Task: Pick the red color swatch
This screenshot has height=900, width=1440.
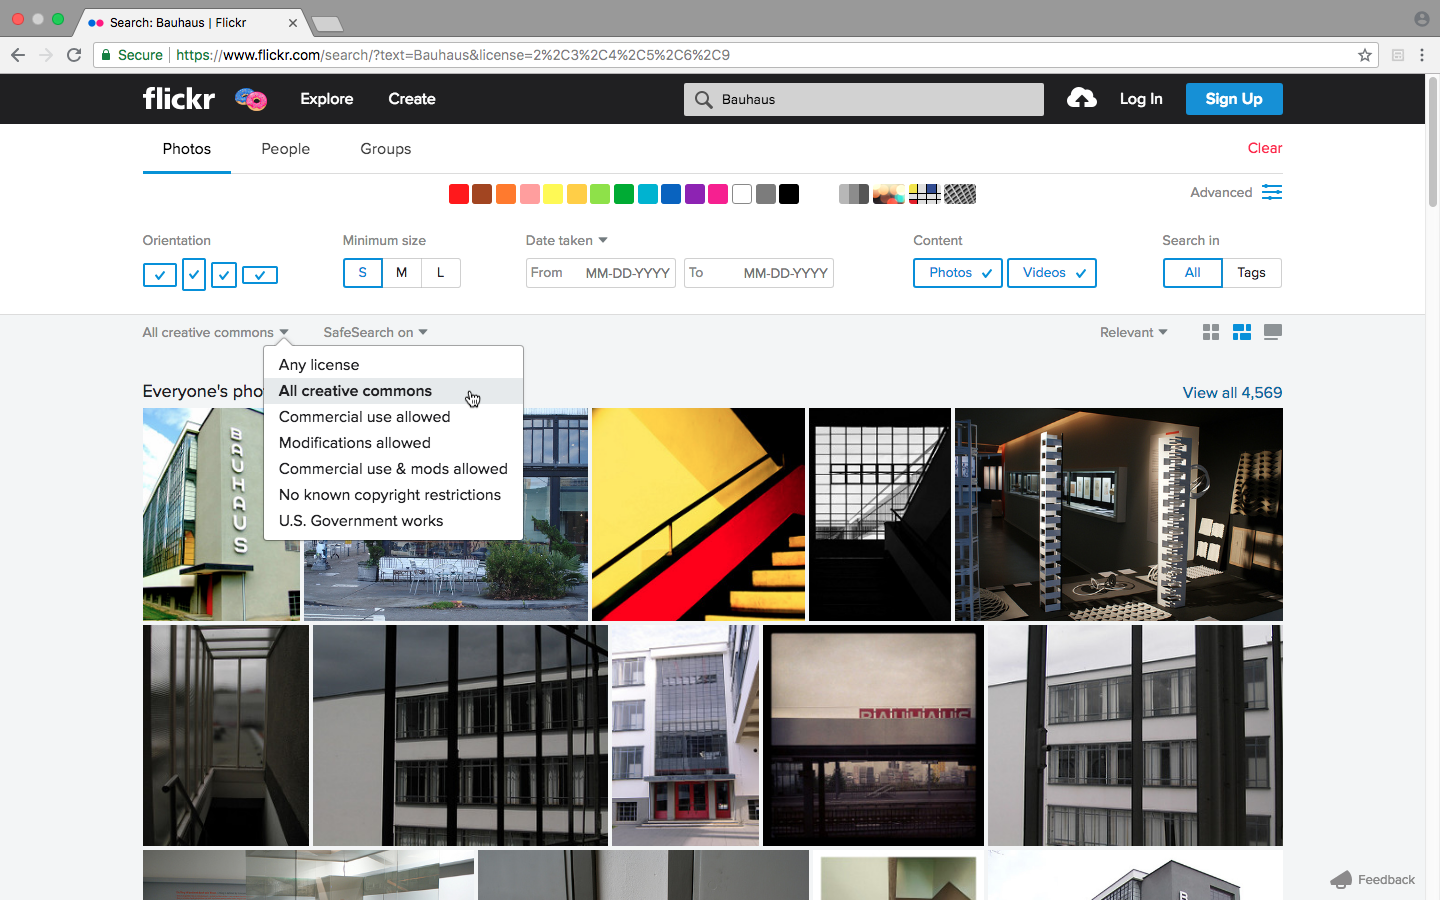Action: coord(458,194)
